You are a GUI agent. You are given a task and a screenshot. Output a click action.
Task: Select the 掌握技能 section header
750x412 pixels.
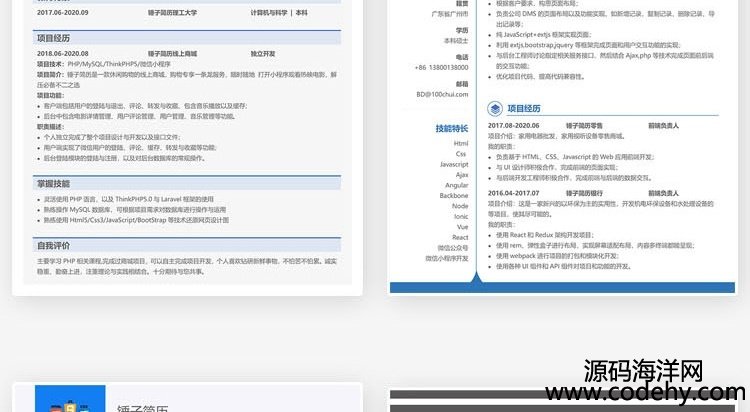pos(54,183)
